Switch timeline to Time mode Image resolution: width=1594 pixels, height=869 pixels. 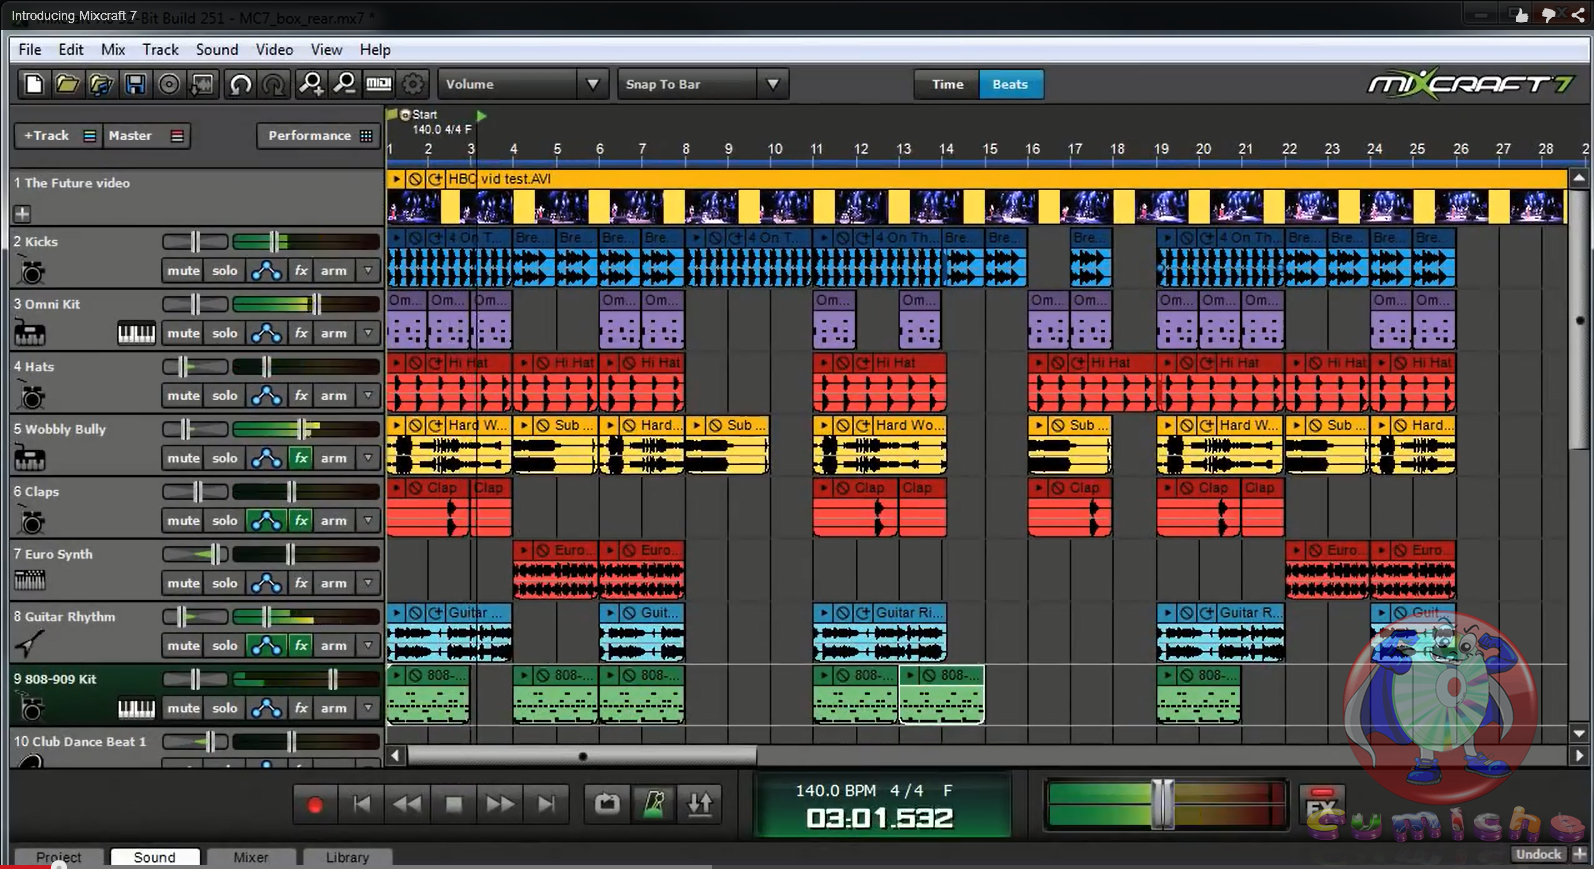947,84
